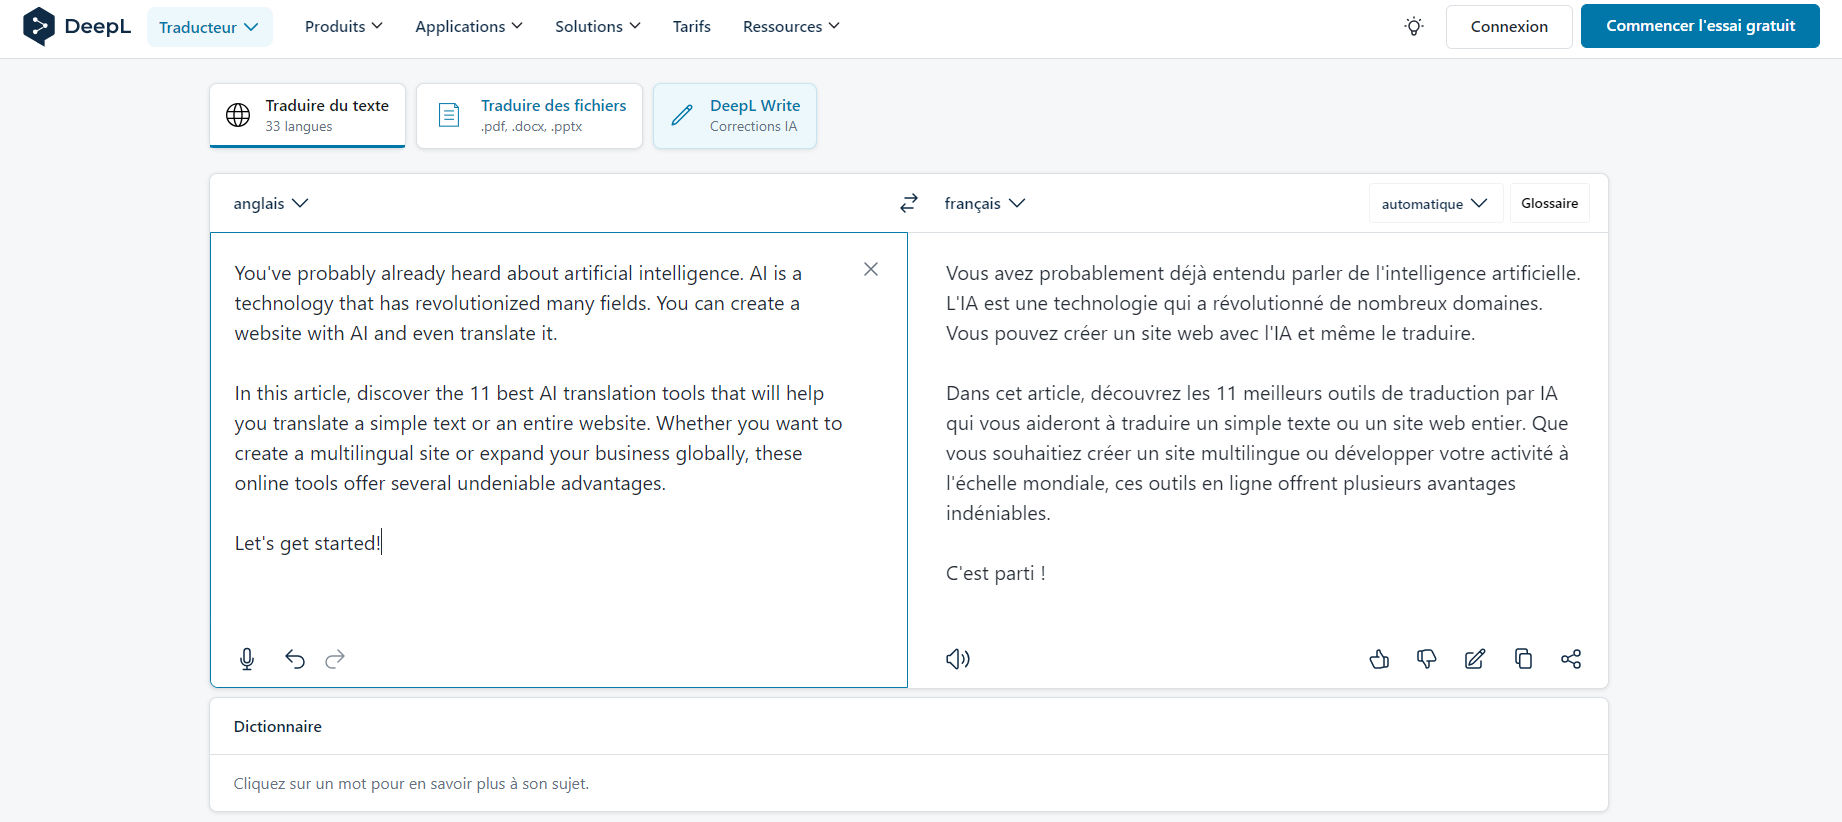Give the translation a thumbs down
This screenshot has width=1842, height=822.
1427,658
